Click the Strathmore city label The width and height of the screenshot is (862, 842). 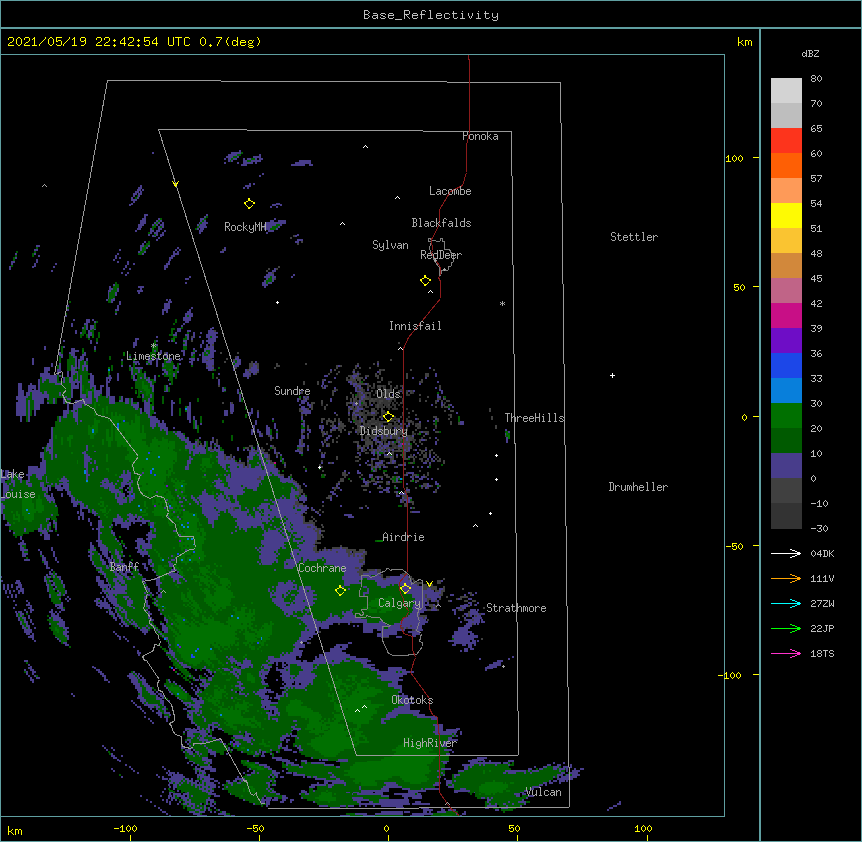click(516, 608)
